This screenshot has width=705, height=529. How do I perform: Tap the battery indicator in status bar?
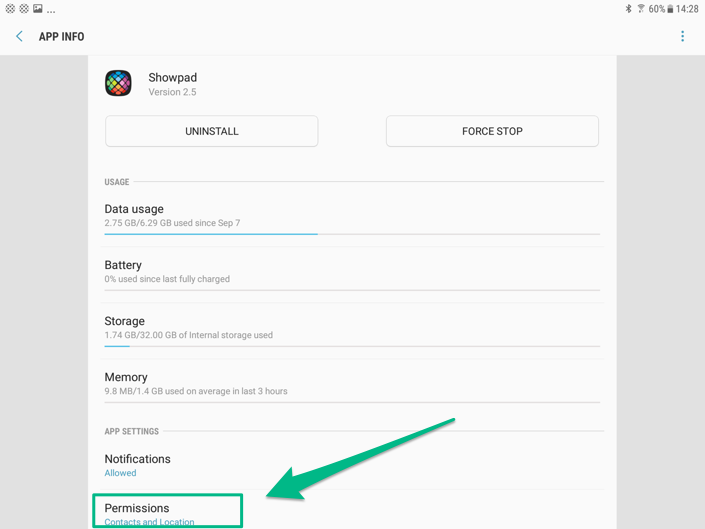670,9
